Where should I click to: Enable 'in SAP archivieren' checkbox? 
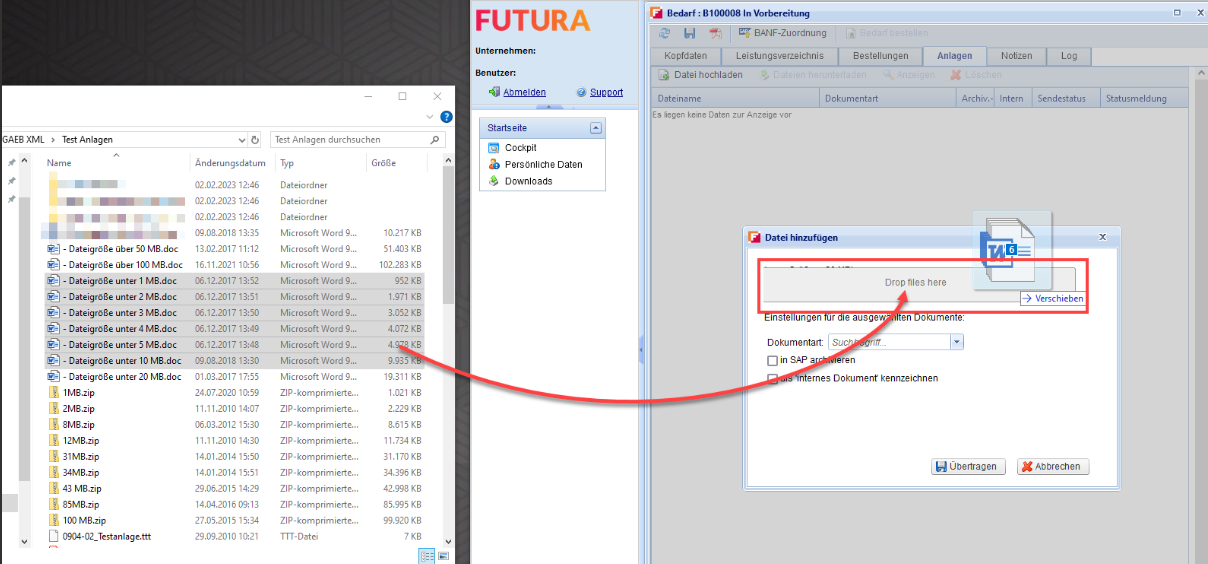click(x=772, y=360)
